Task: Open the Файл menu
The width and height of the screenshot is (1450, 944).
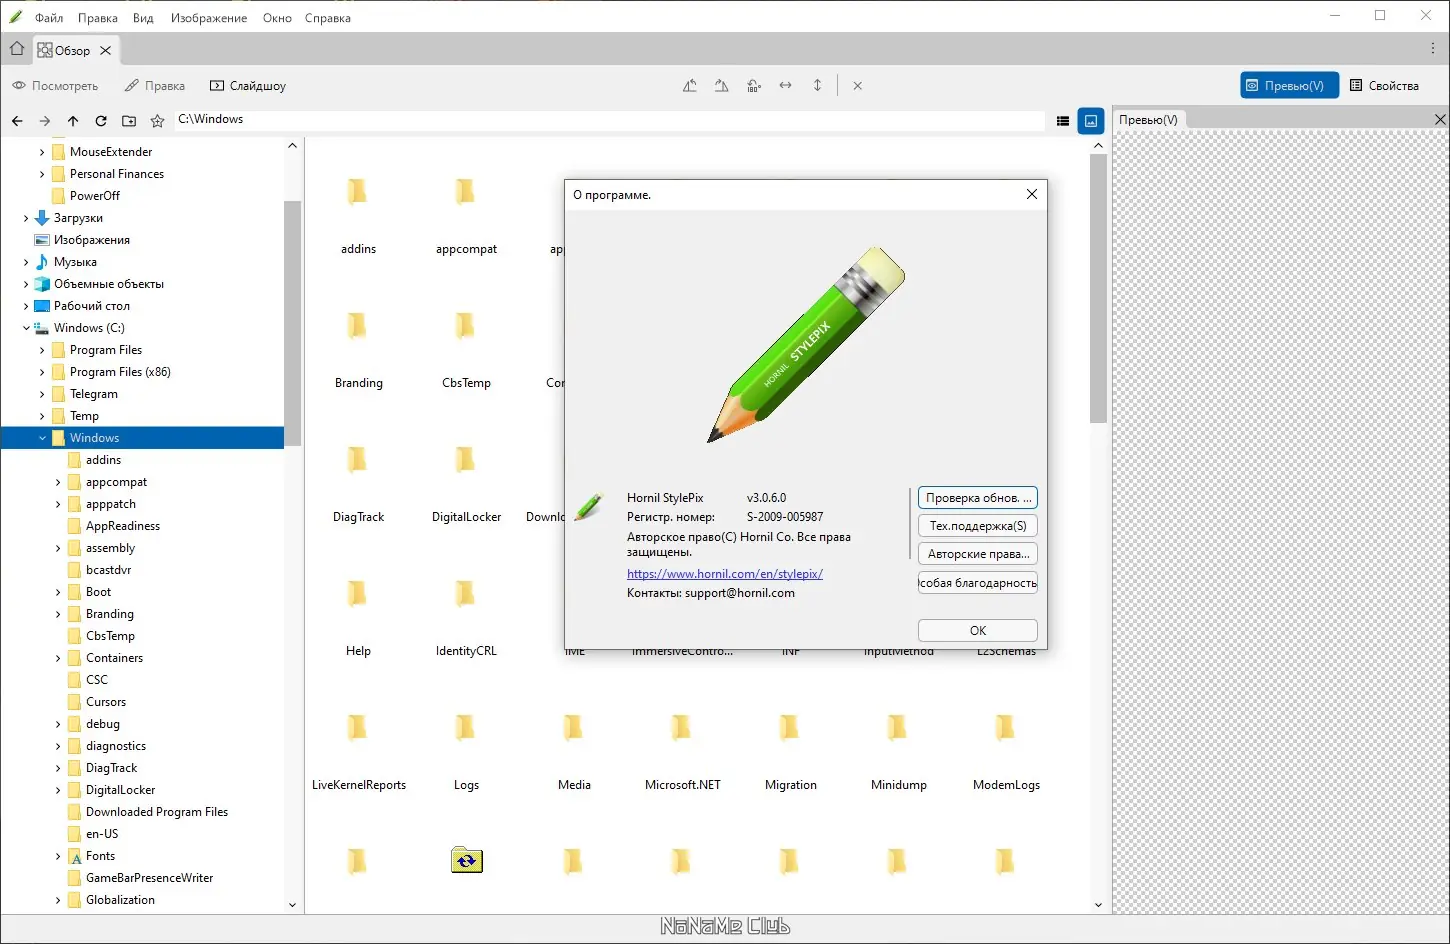Action: (x=49, y=18)
